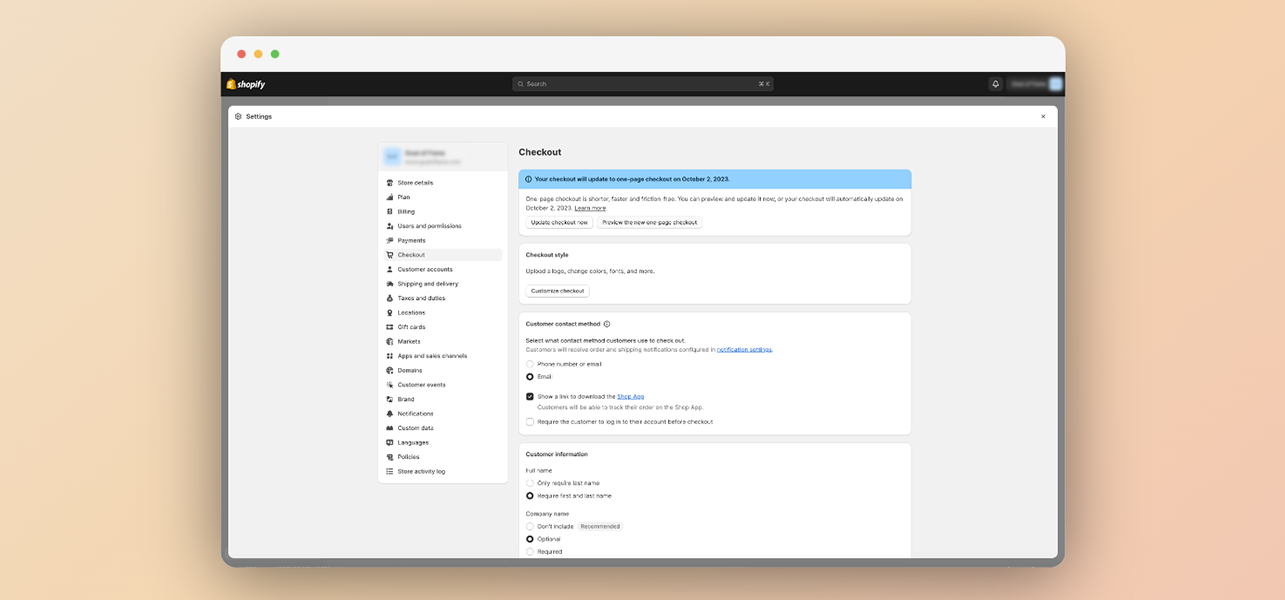Open the 'notification settings' link
1285x600 pixels.
[744, 350]
